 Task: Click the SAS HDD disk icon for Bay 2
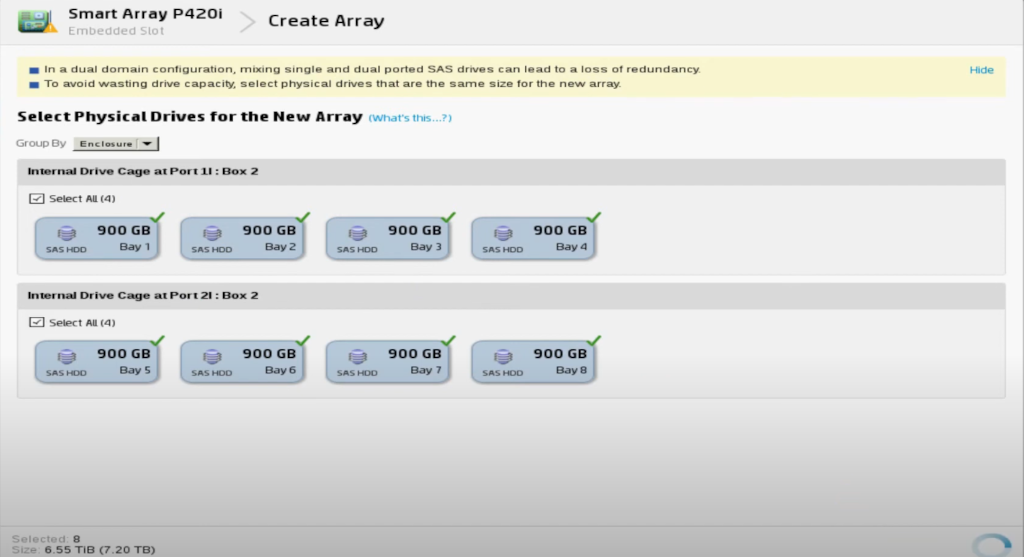[x=212, y=232]
